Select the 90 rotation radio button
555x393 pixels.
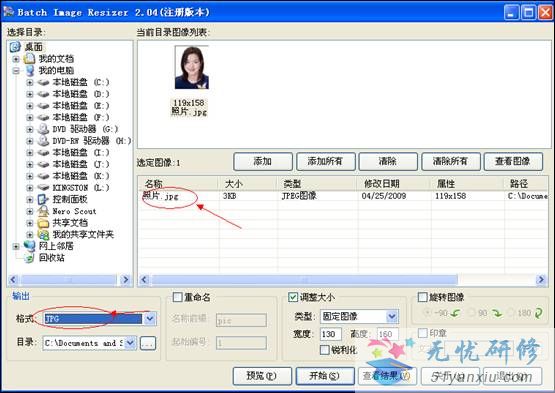471,313
